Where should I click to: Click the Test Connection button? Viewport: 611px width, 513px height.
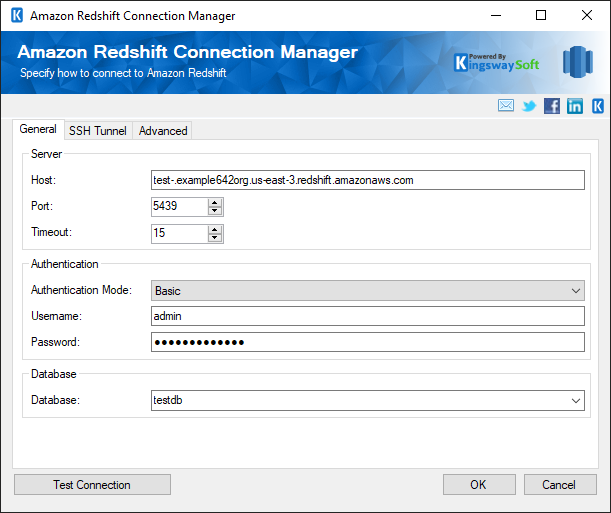[x=92, y=485]
